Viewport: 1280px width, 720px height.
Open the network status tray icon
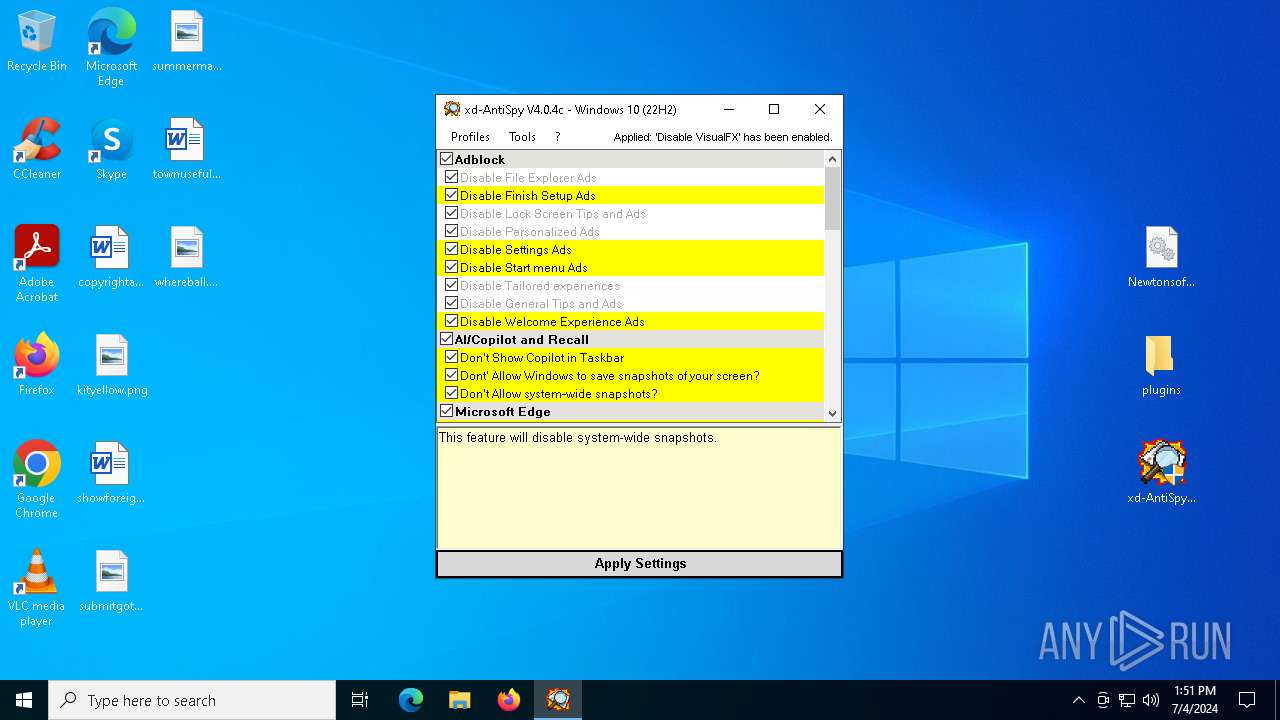pyautogui.click(x=1127, y=700)
